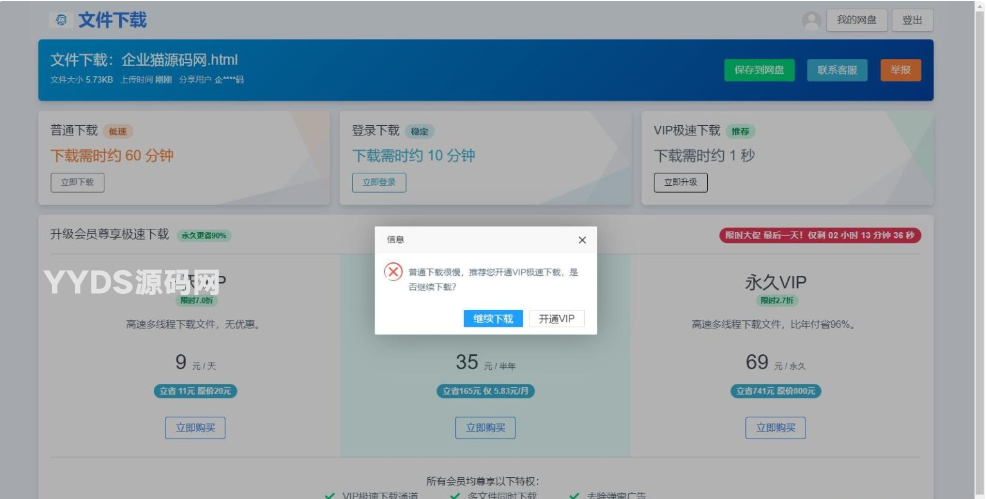
Task: Click the file download logo icon
Action: [61, 20]
